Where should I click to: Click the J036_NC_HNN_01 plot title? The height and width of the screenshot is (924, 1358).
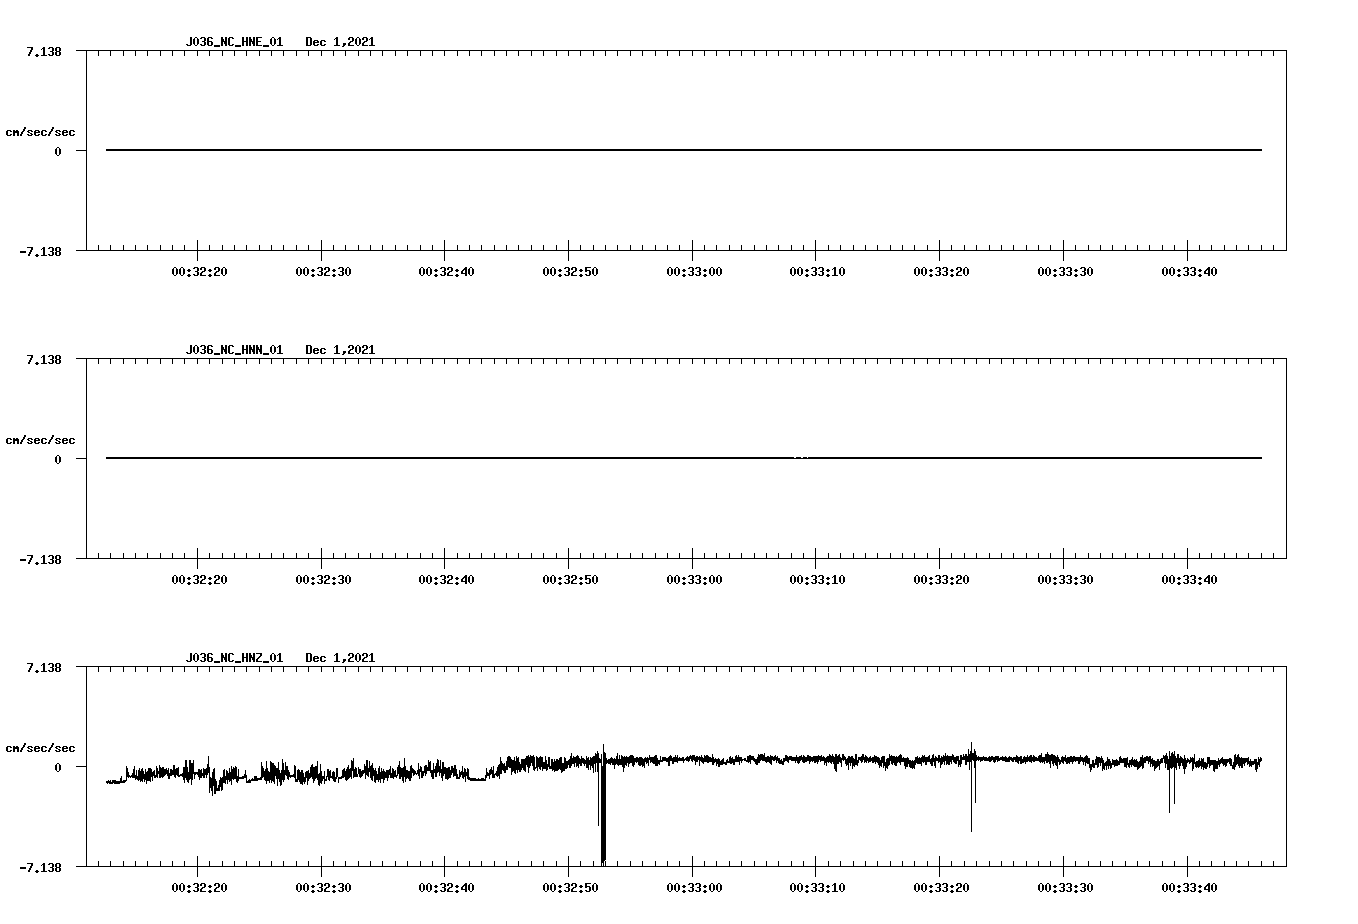tap(234, 350)
